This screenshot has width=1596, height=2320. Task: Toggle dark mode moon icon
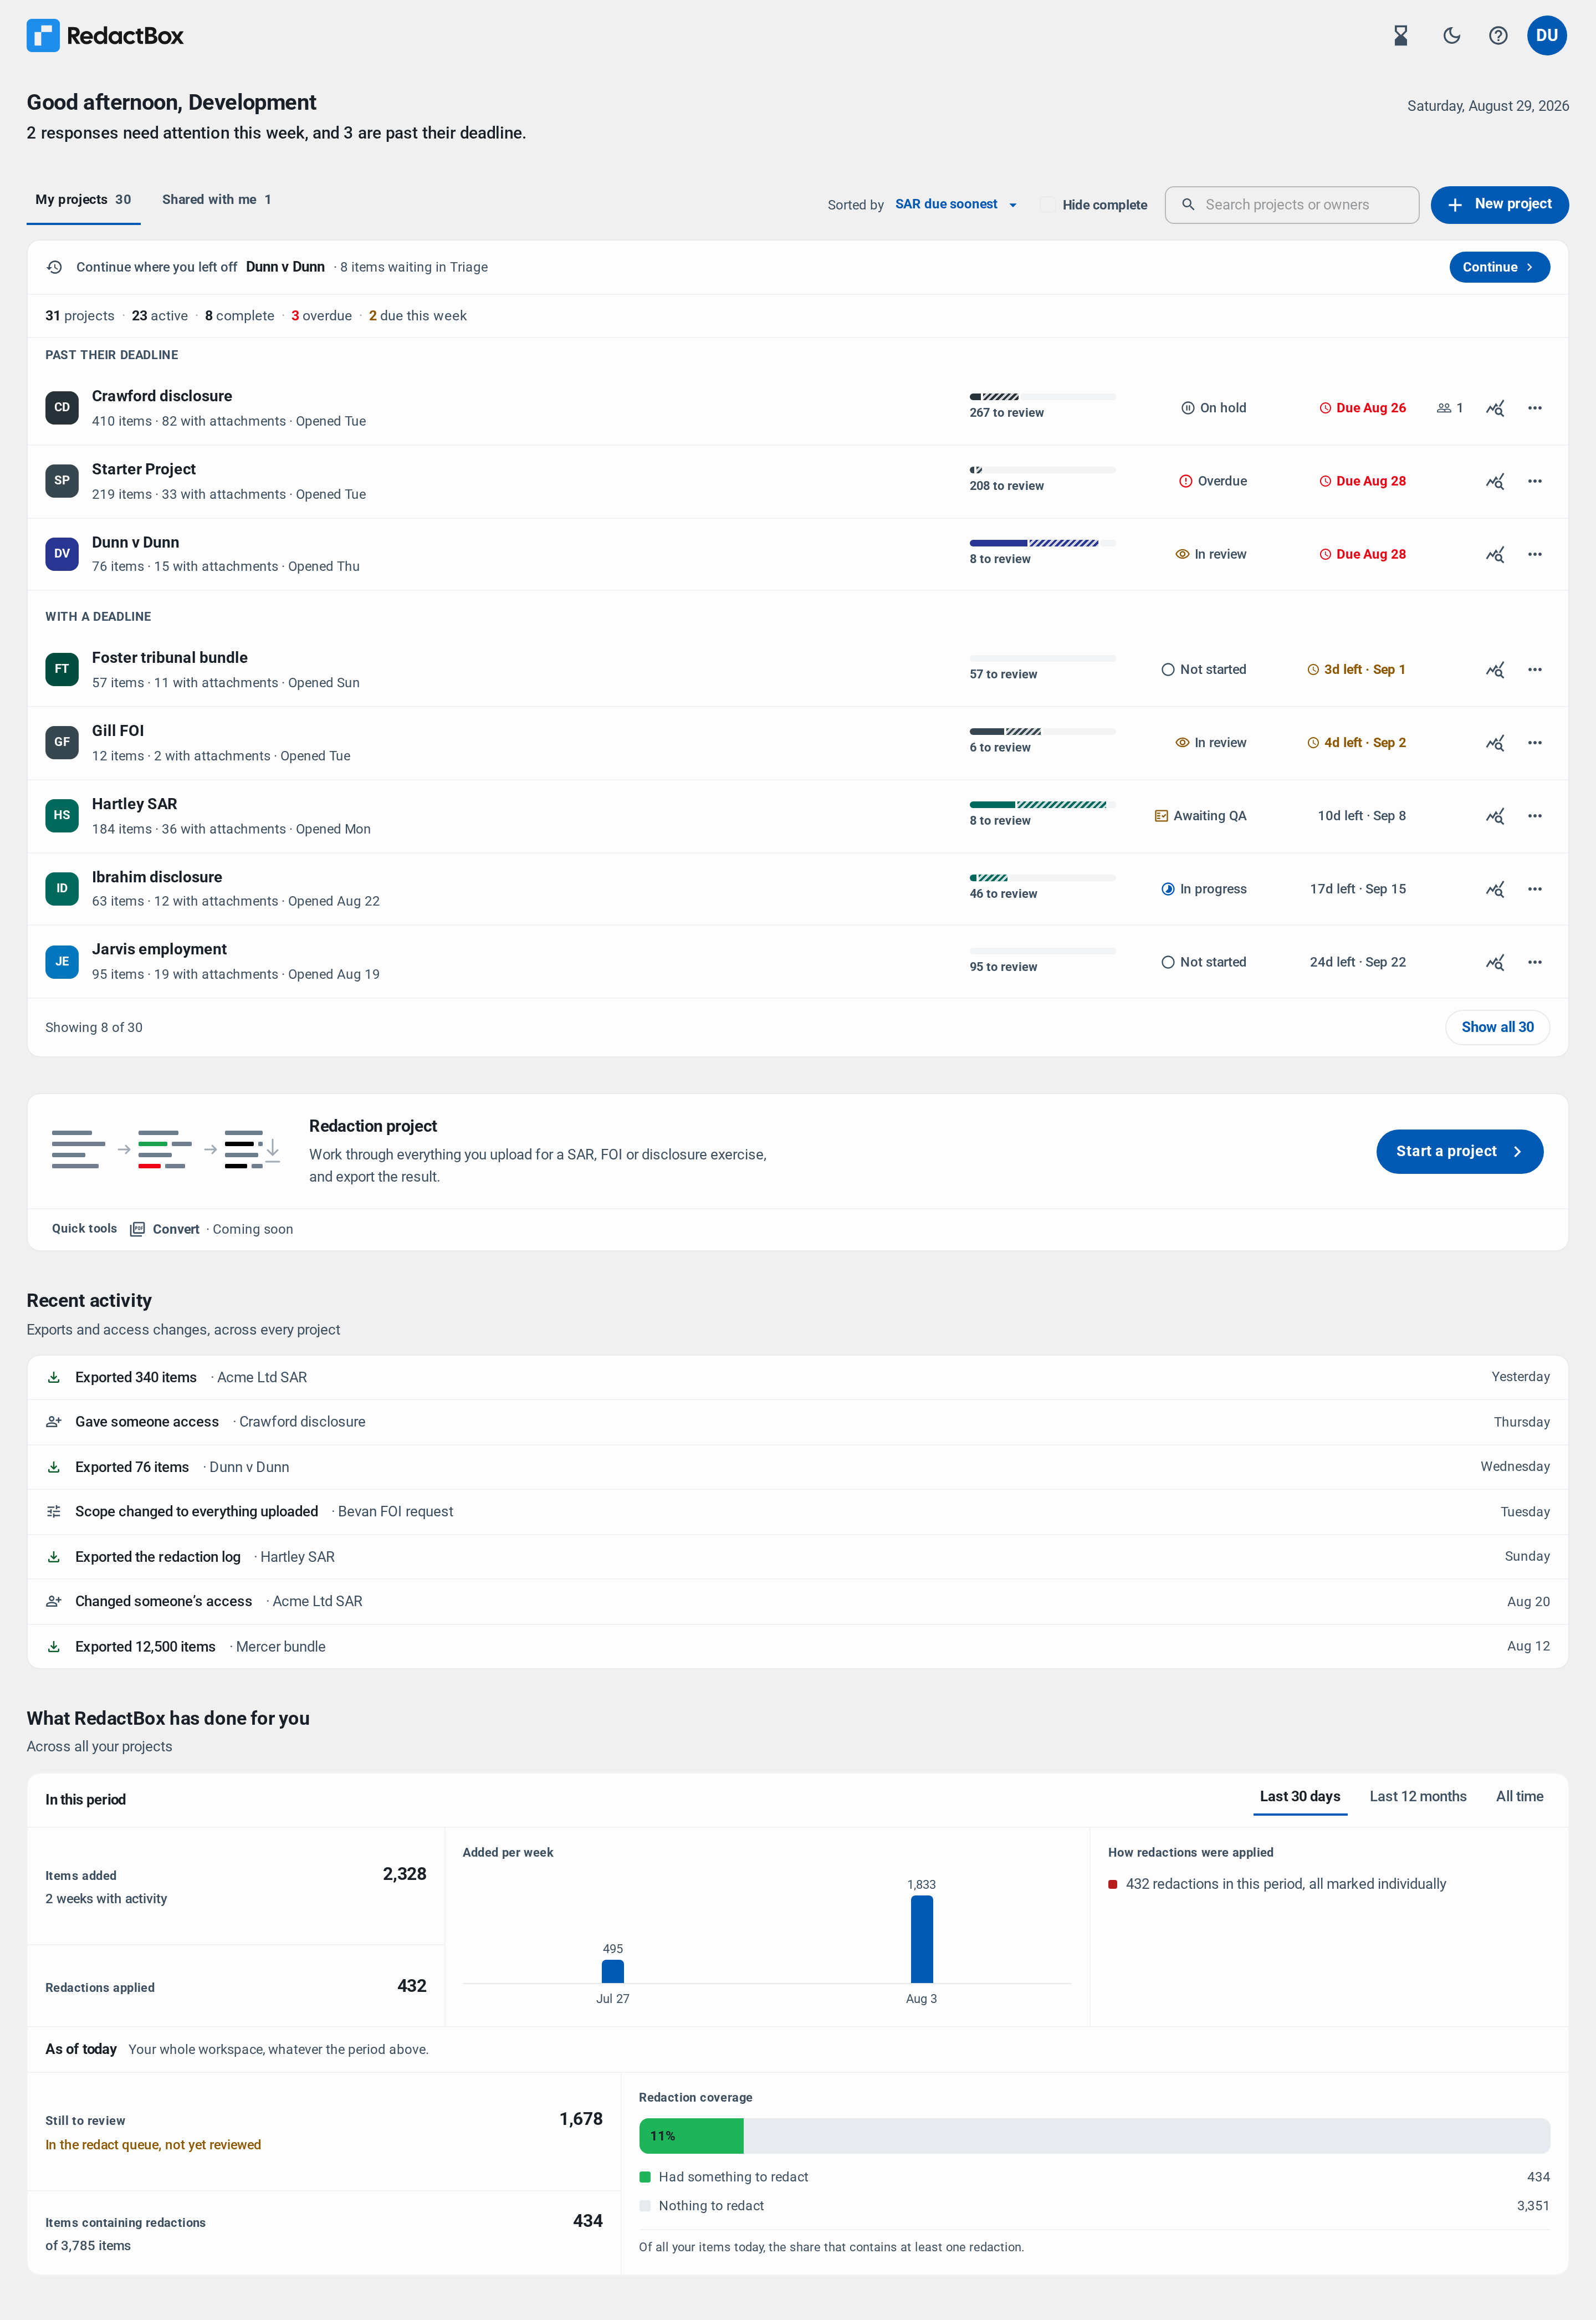click(x=1451, y=36)
